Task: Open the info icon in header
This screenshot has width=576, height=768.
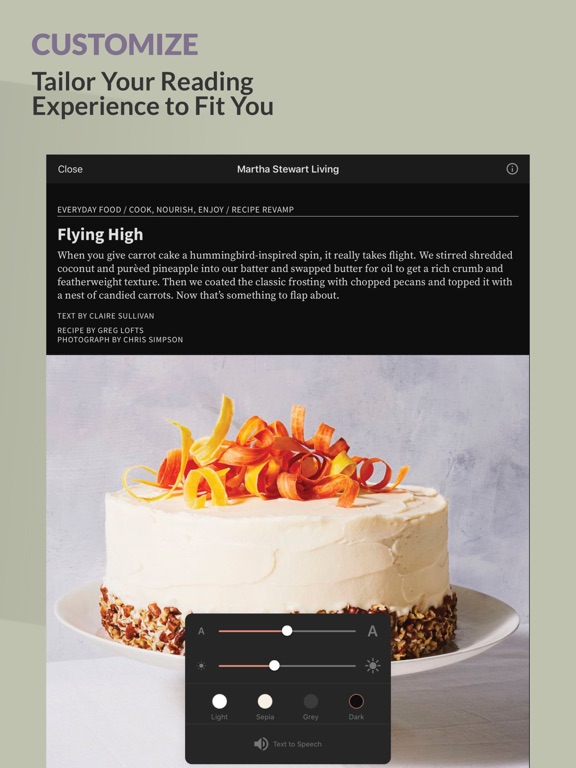Action: point(512,169)
